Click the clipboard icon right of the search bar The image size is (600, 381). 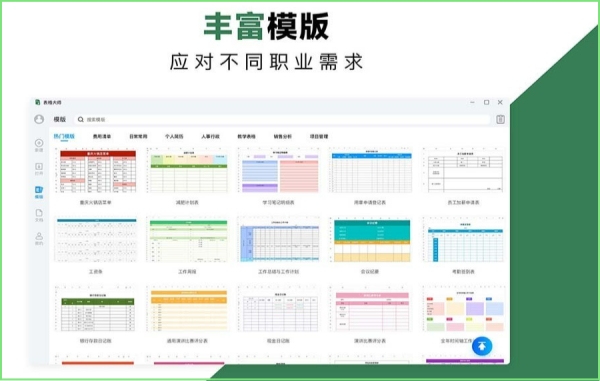point(500,119)
